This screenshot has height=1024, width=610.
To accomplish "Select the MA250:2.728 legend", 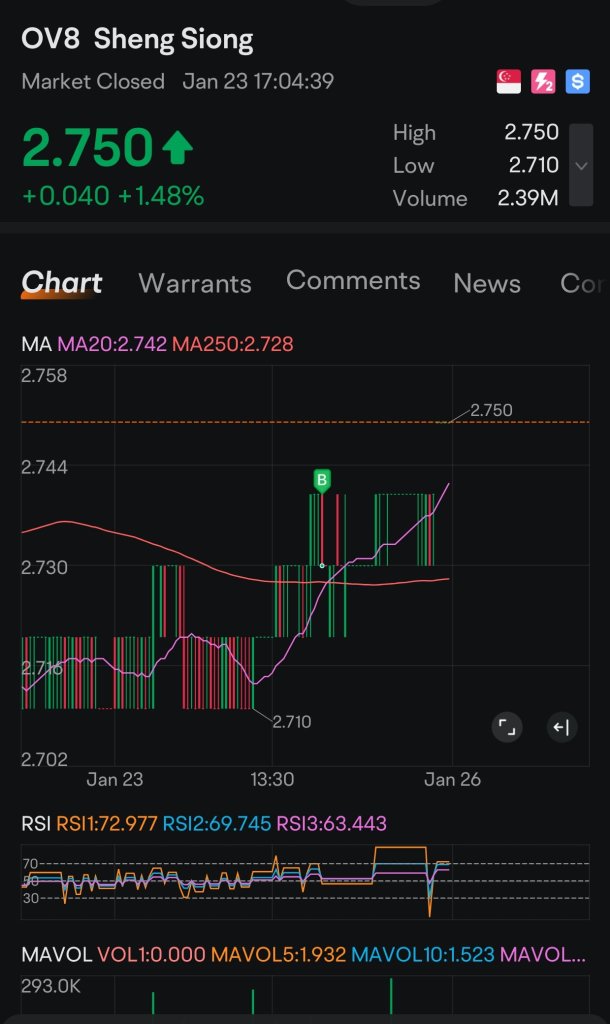I will 233,344.
